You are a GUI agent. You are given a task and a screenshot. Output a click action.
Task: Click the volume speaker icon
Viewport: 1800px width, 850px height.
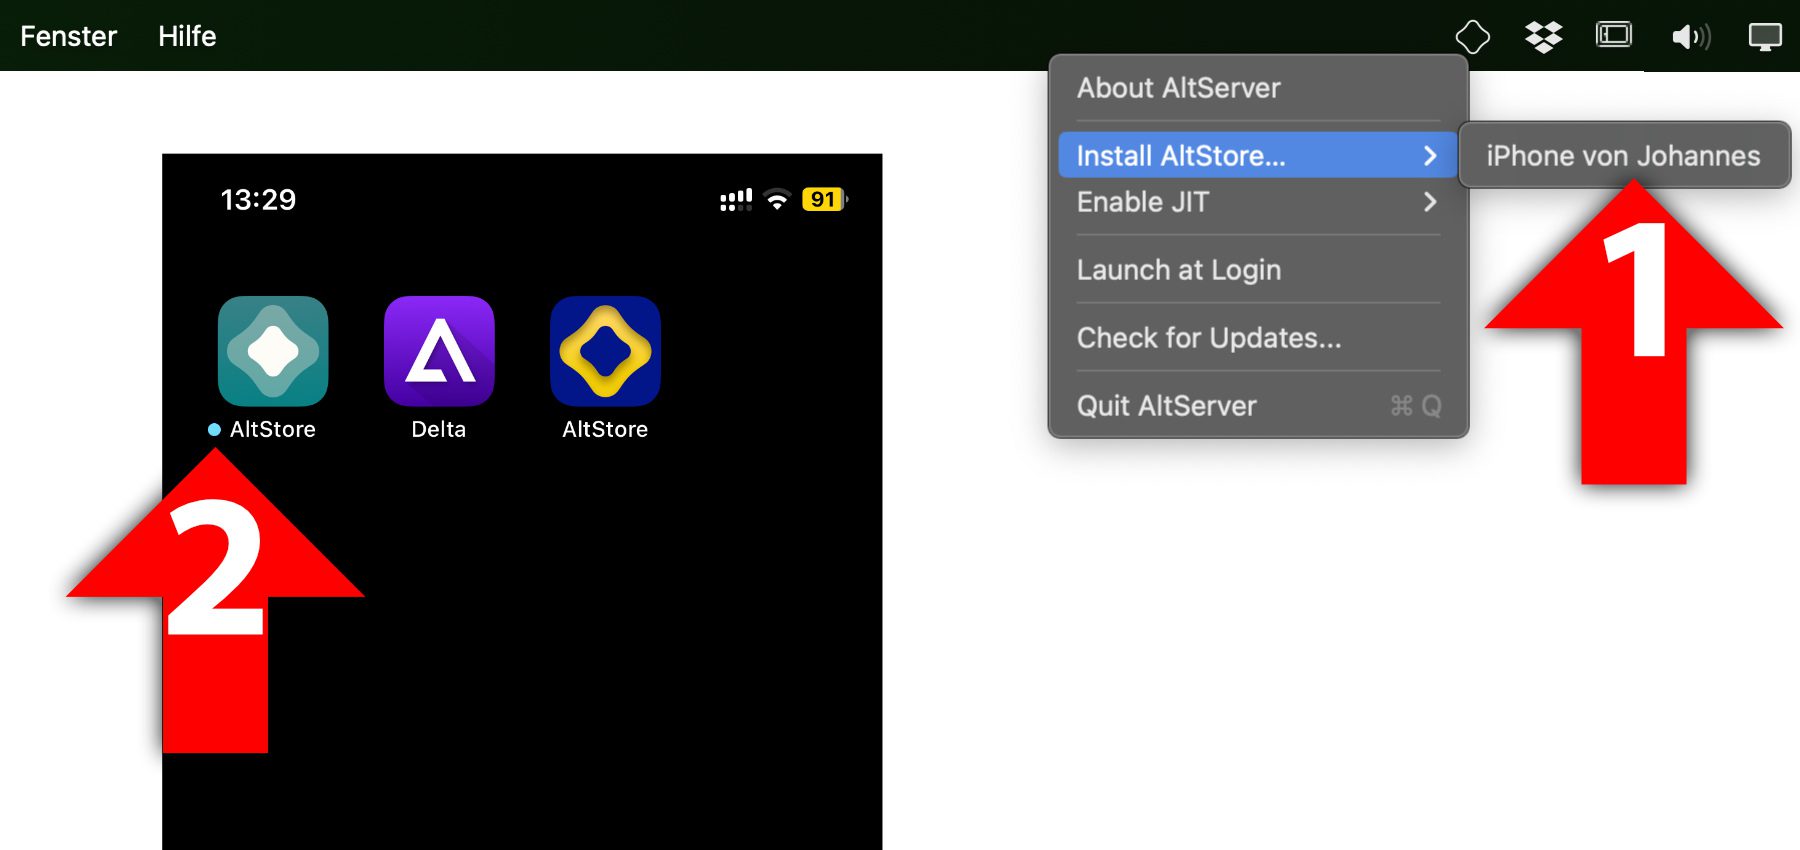pos(1690,37)
